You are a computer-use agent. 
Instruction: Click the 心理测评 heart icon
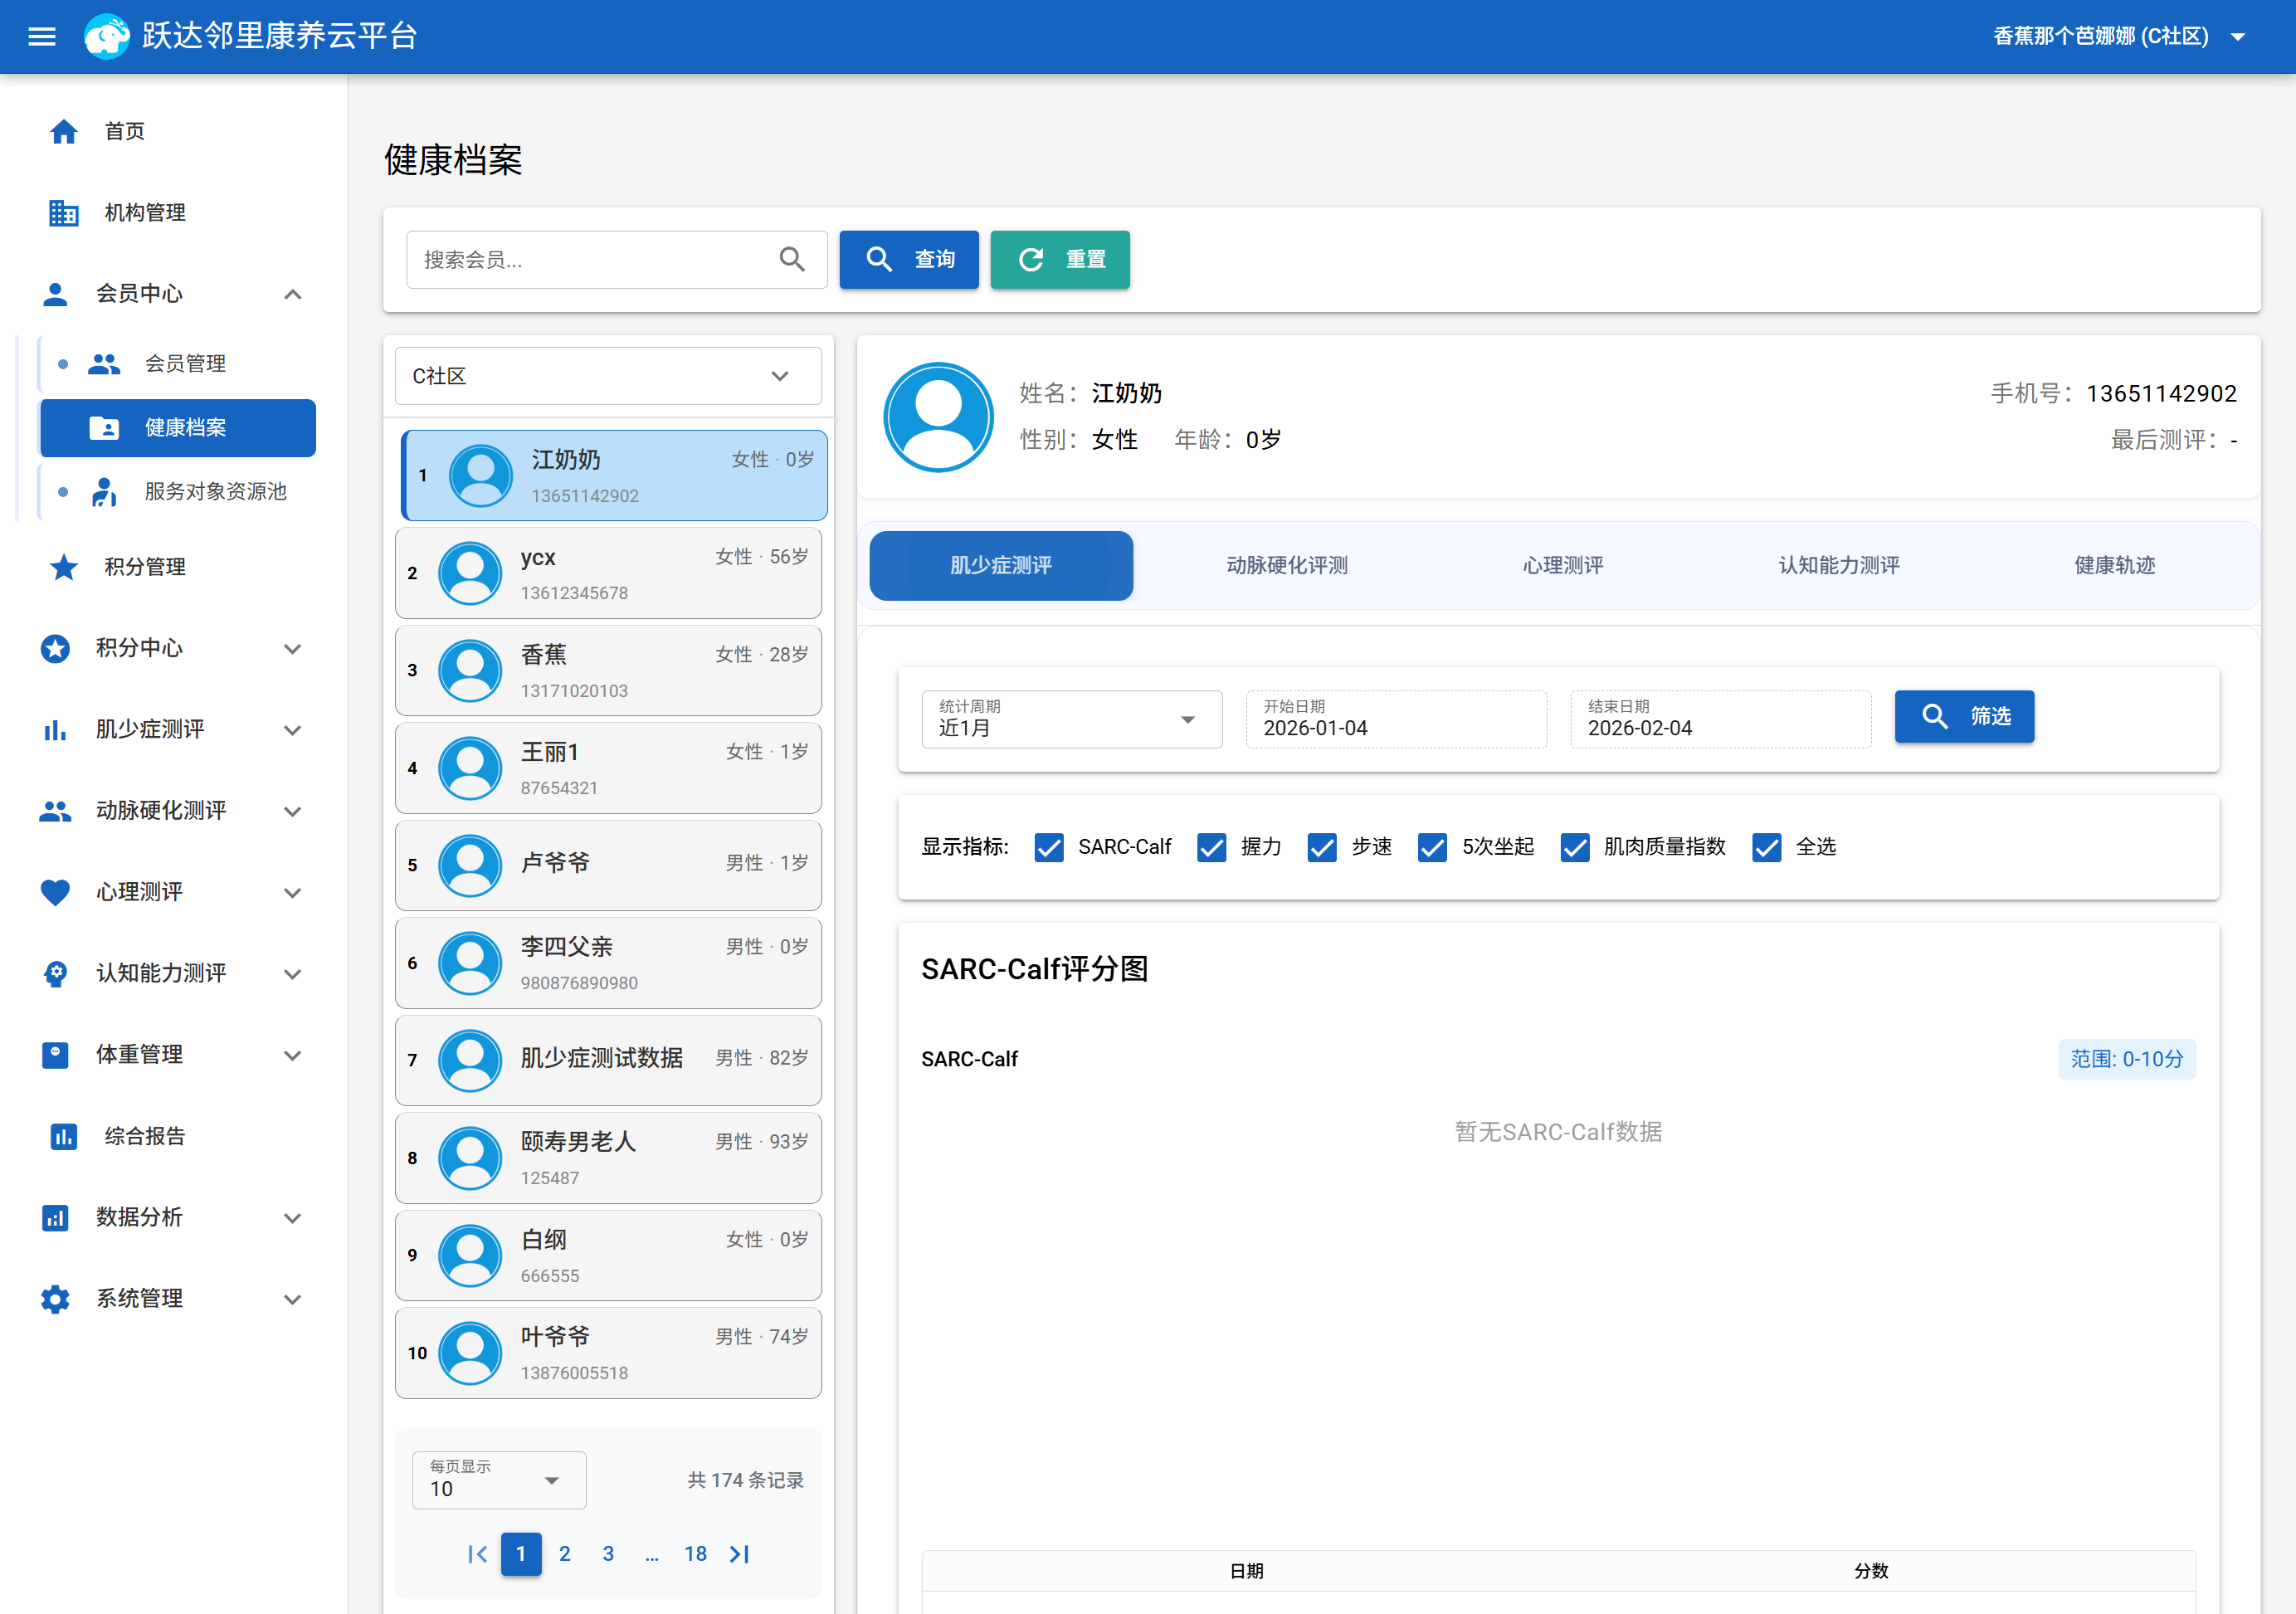pos(56,892)
